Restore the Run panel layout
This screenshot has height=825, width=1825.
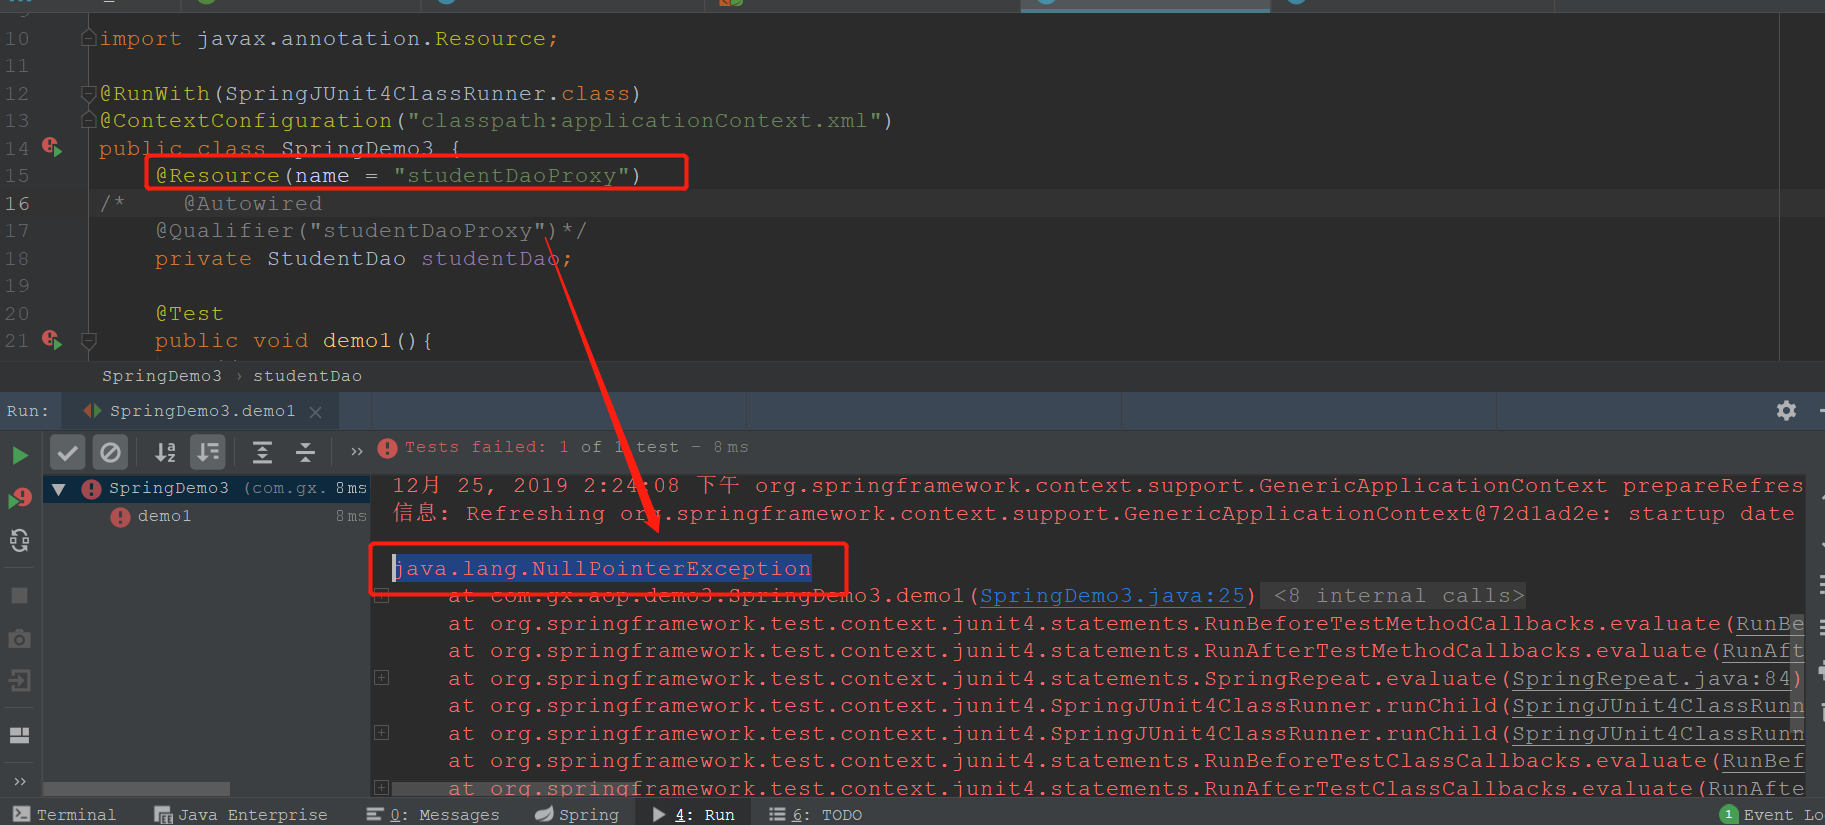click(x=19, y=735)
